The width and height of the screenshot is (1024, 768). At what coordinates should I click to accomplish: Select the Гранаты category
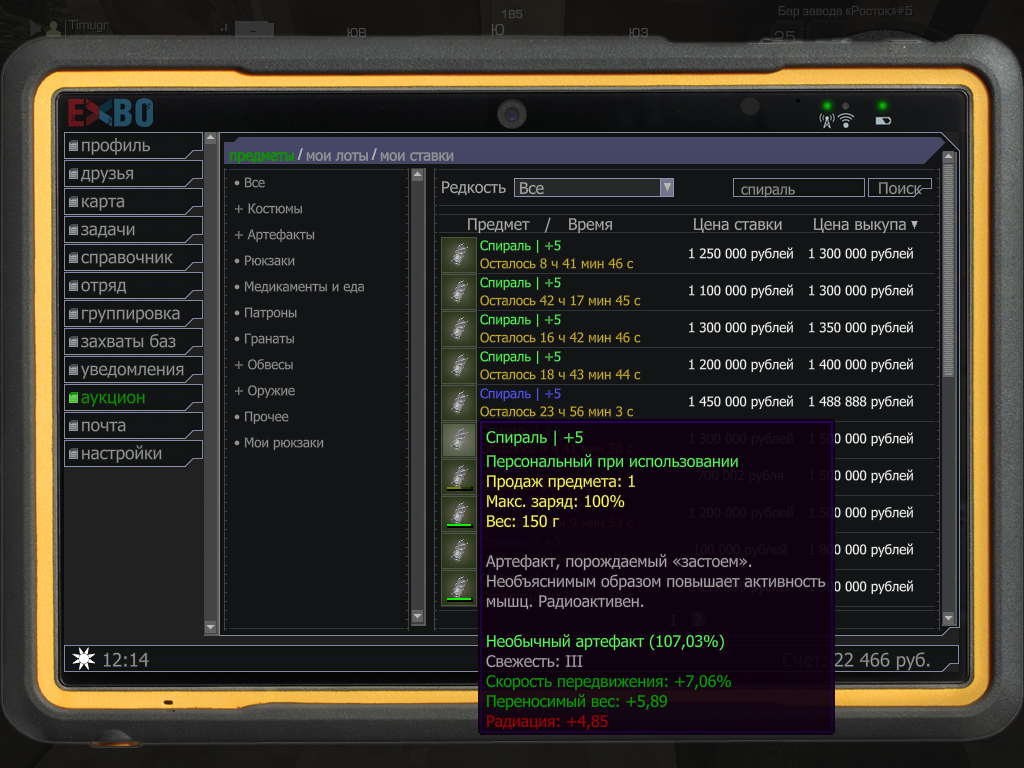264,339
